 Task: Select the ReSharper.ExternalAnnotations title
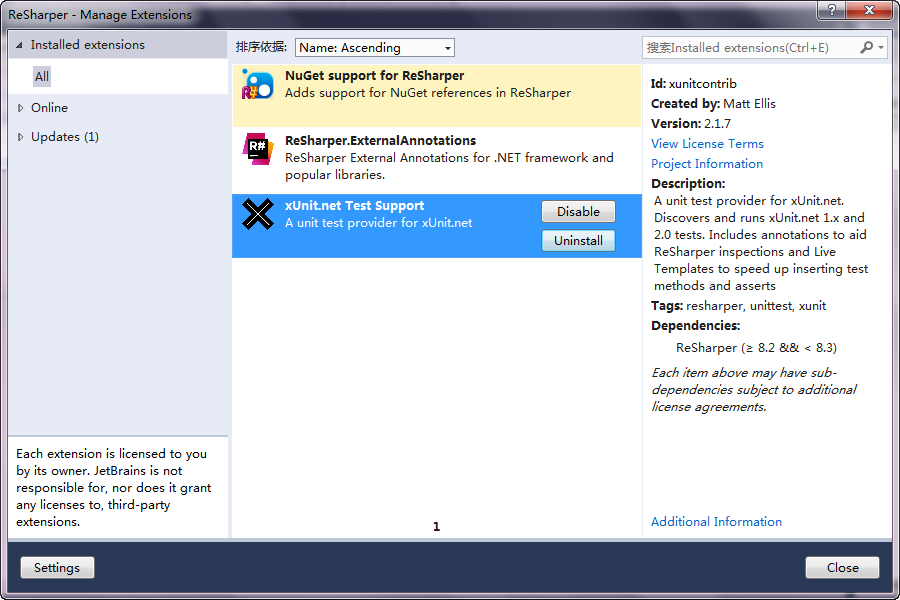point(381,141)
